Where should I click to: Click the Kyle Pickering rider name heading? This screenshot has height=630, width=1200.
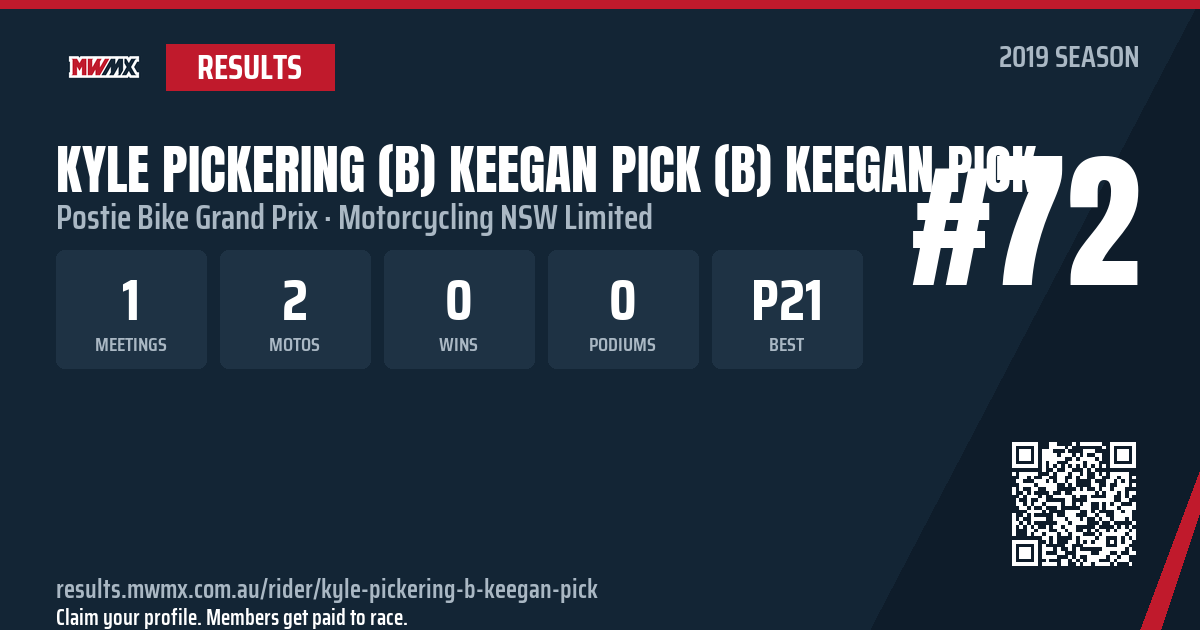tap(545, 171)
